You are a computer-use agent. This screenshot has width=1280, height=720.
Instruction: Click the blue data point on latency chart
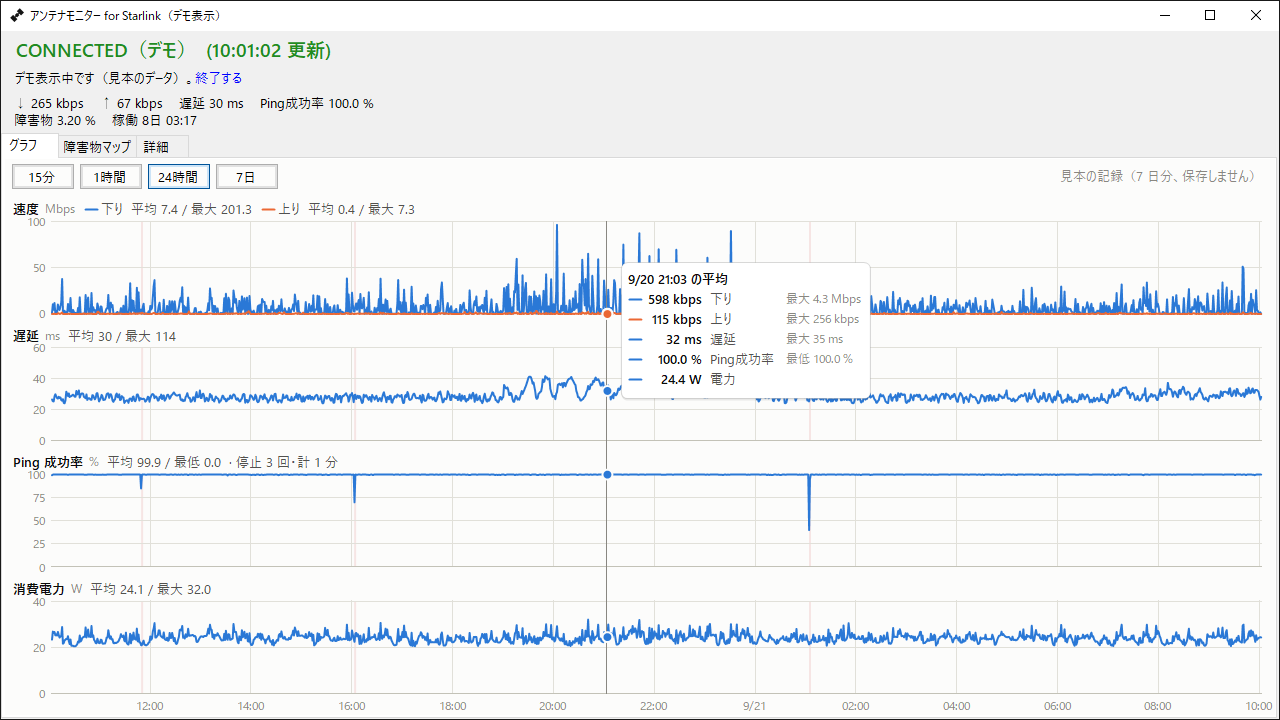607,391
